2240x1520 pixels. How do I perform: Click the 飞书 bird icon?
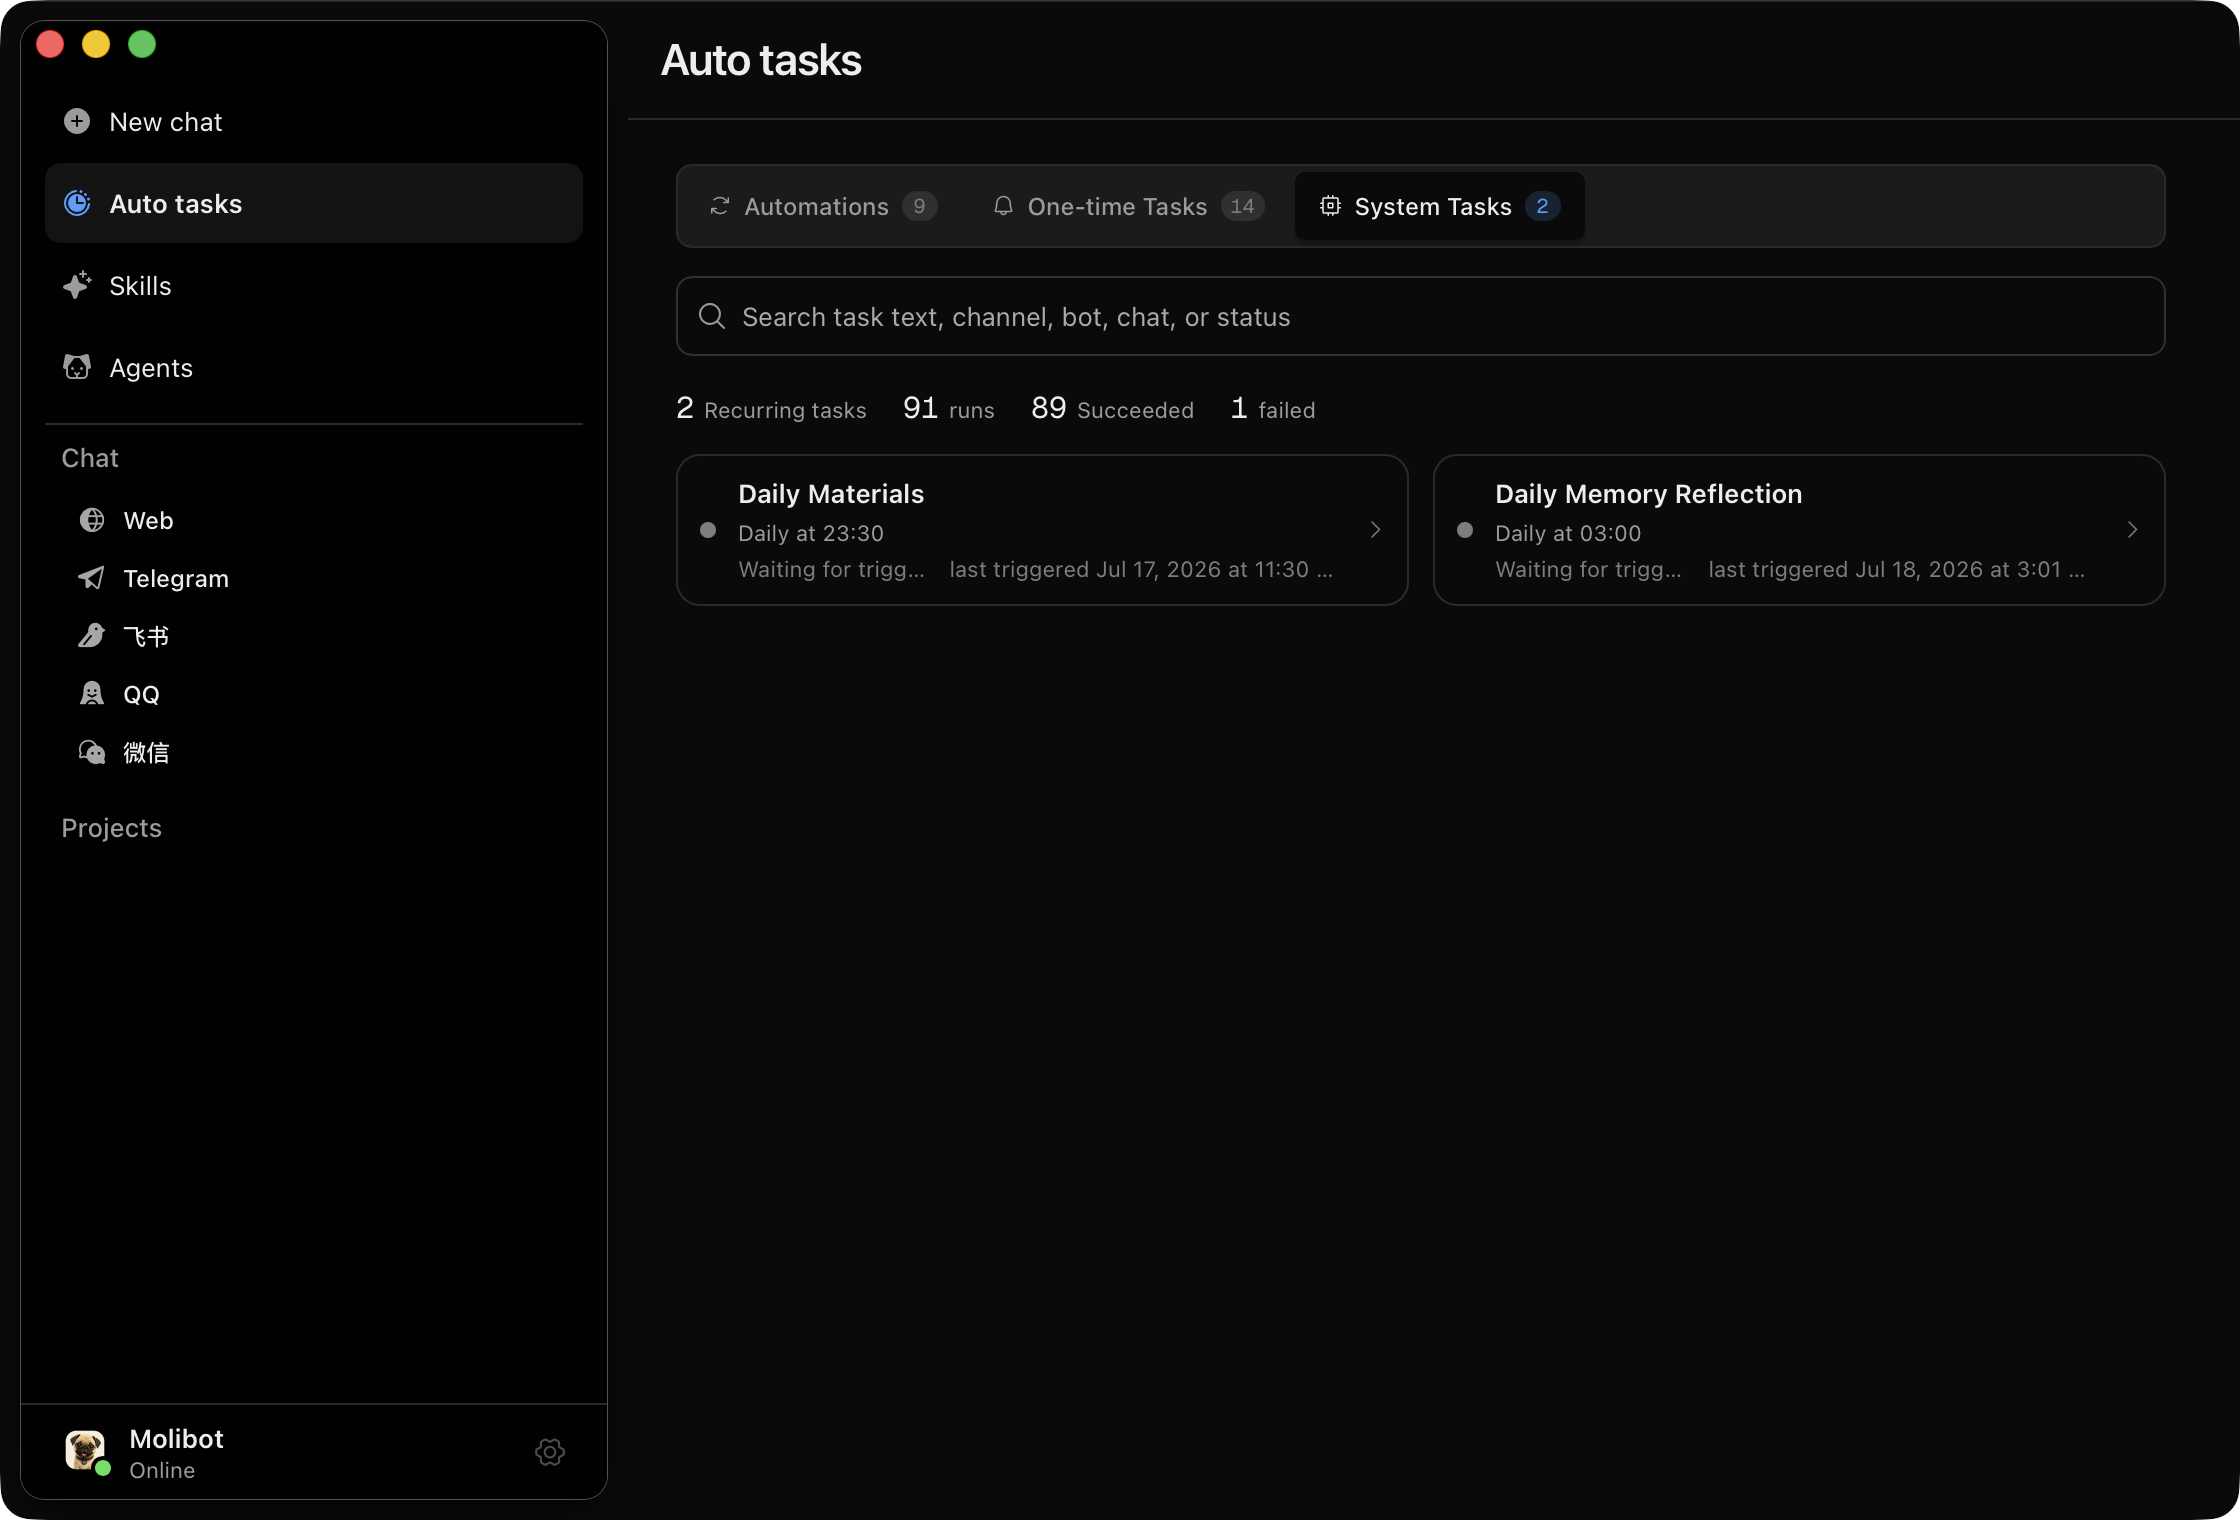pyautogui.click(x=92, y=636)
